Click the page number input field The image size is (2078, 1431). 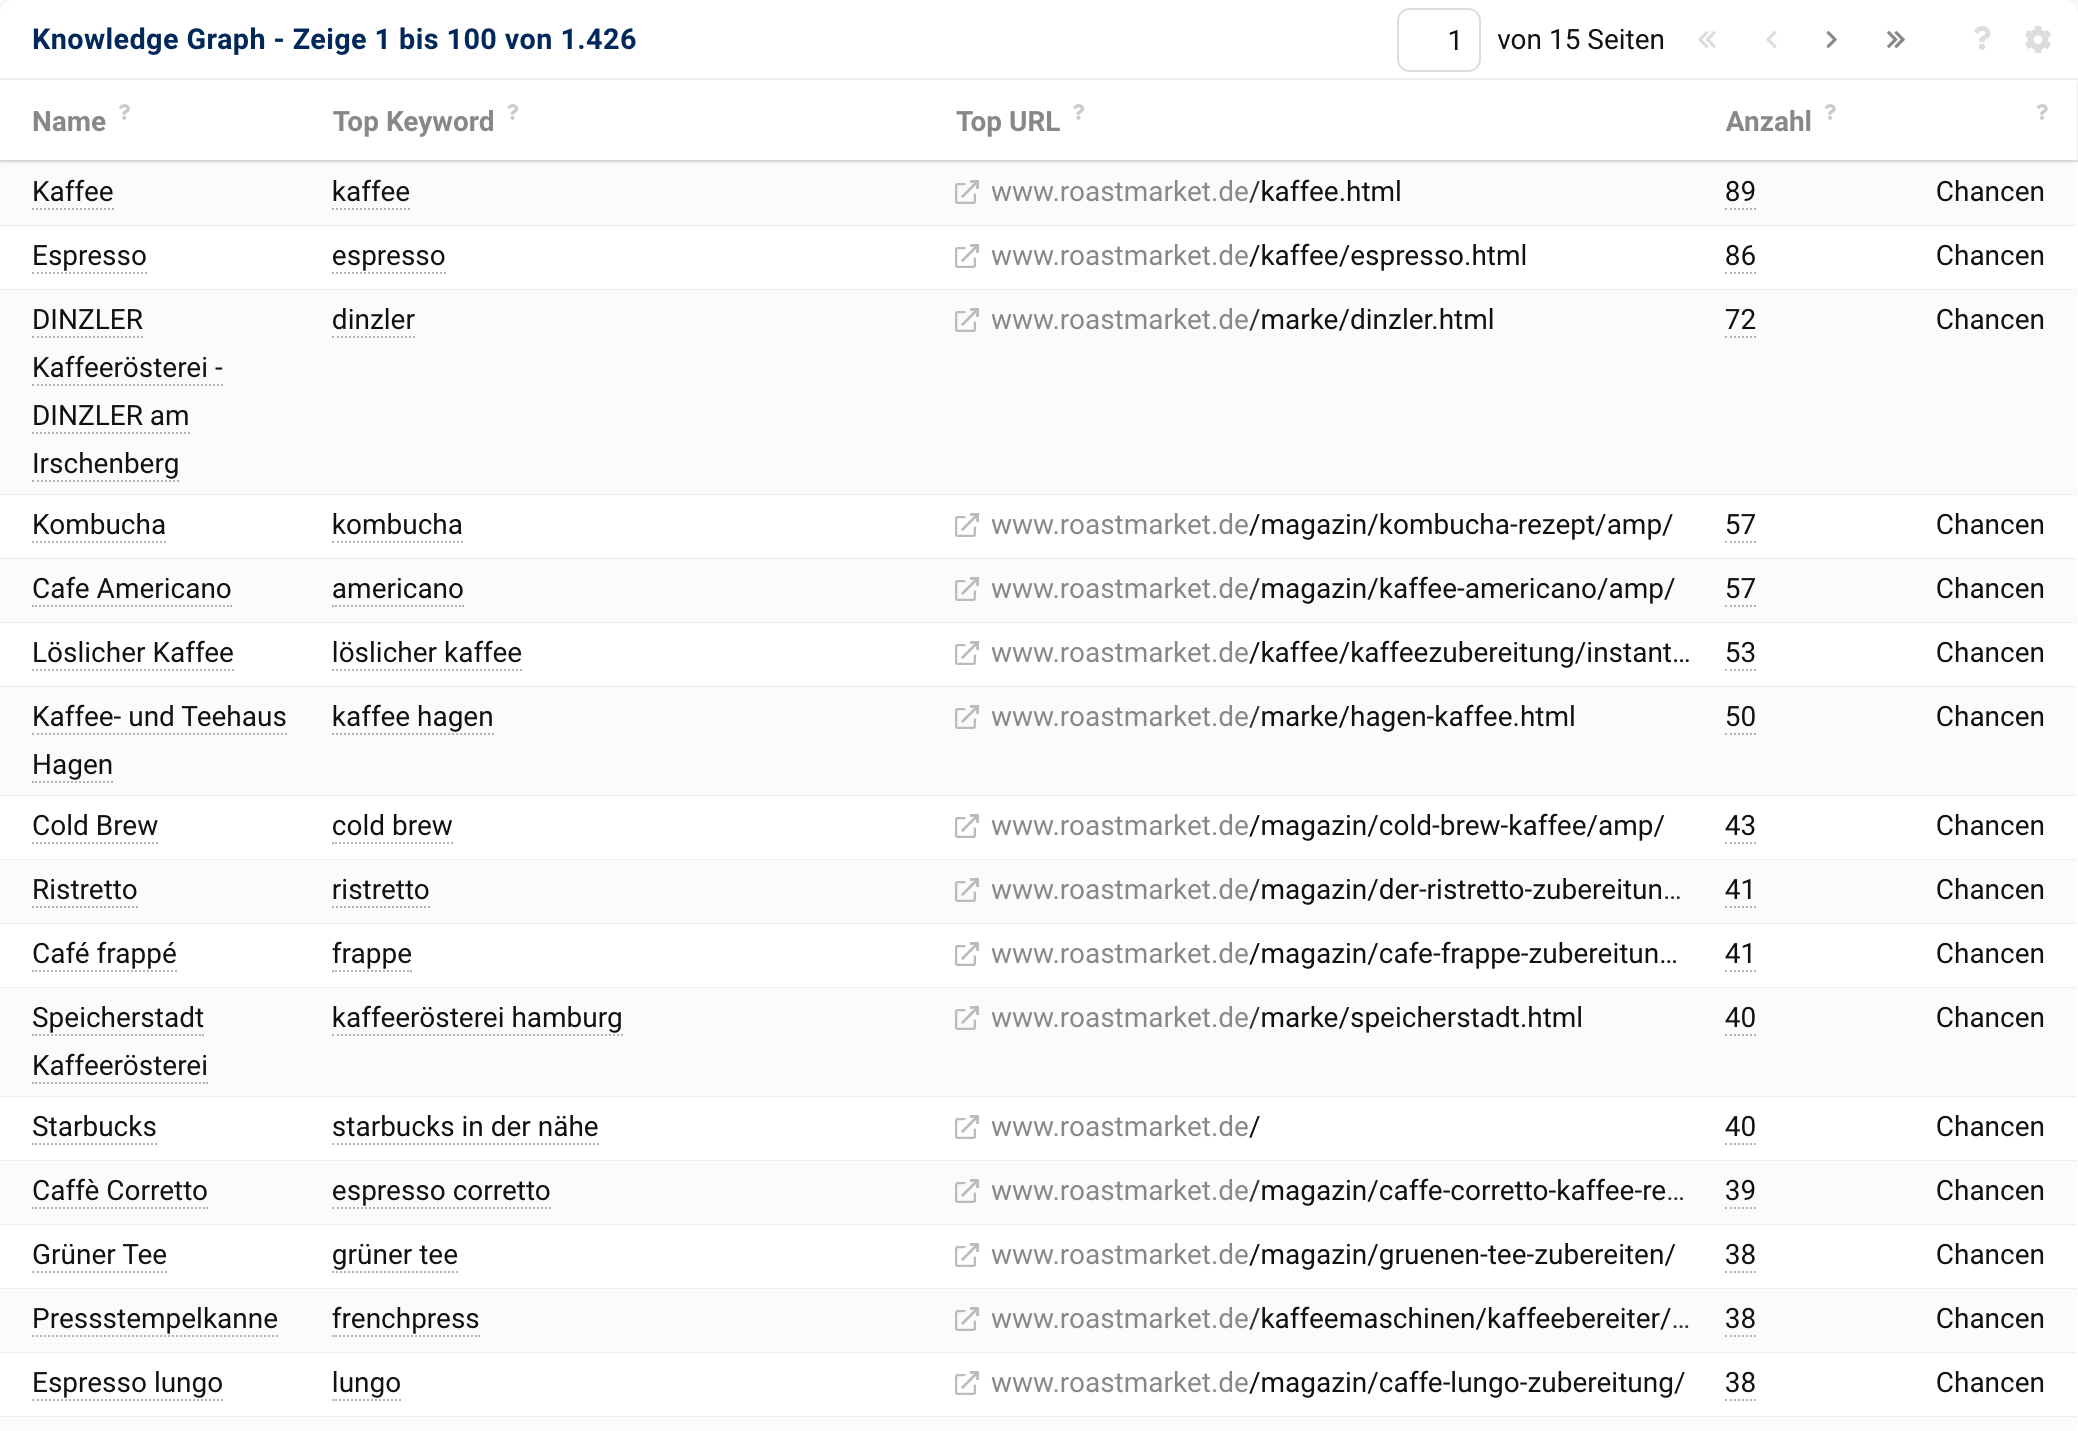(1438, 40)
